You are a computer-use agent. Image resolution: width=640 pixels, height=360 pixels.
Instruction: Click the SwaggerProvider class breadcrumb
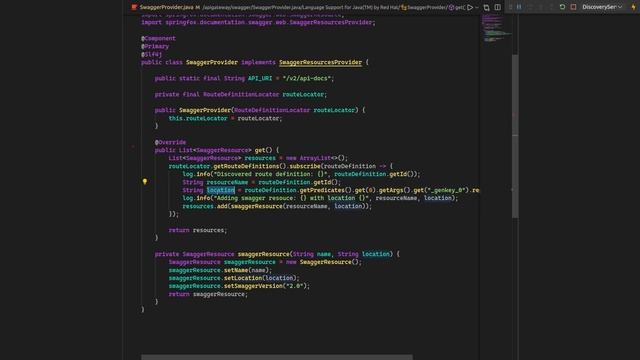coord(424,7)
